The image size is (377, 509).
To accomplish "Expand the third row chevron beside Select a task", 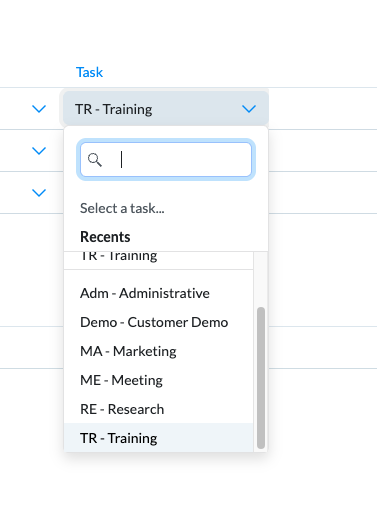I will [39, 193].
